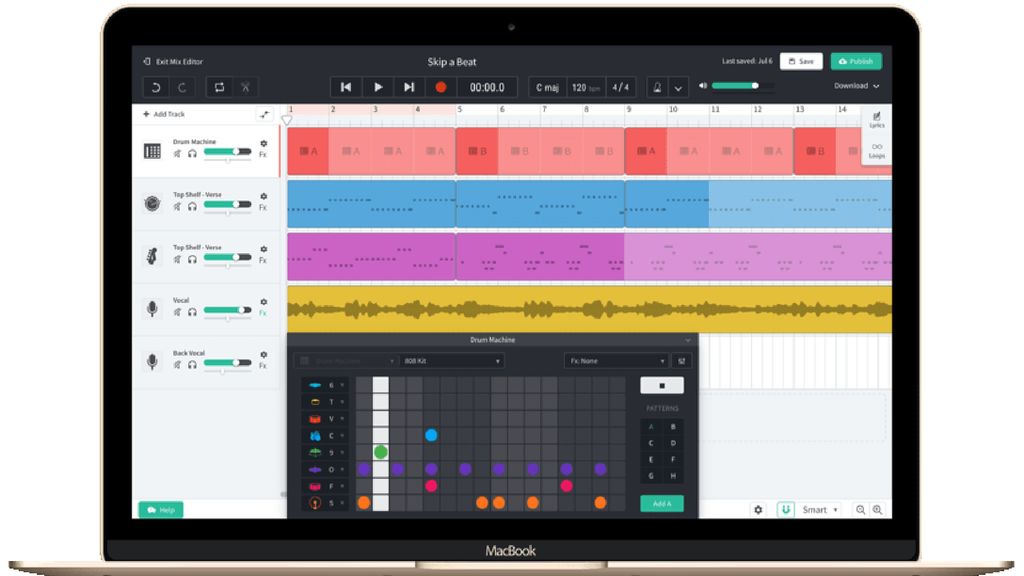Click the Drum Machine grid icon in the track list
The height and width of the screenshot is (576, 1024).
[152, 150]
